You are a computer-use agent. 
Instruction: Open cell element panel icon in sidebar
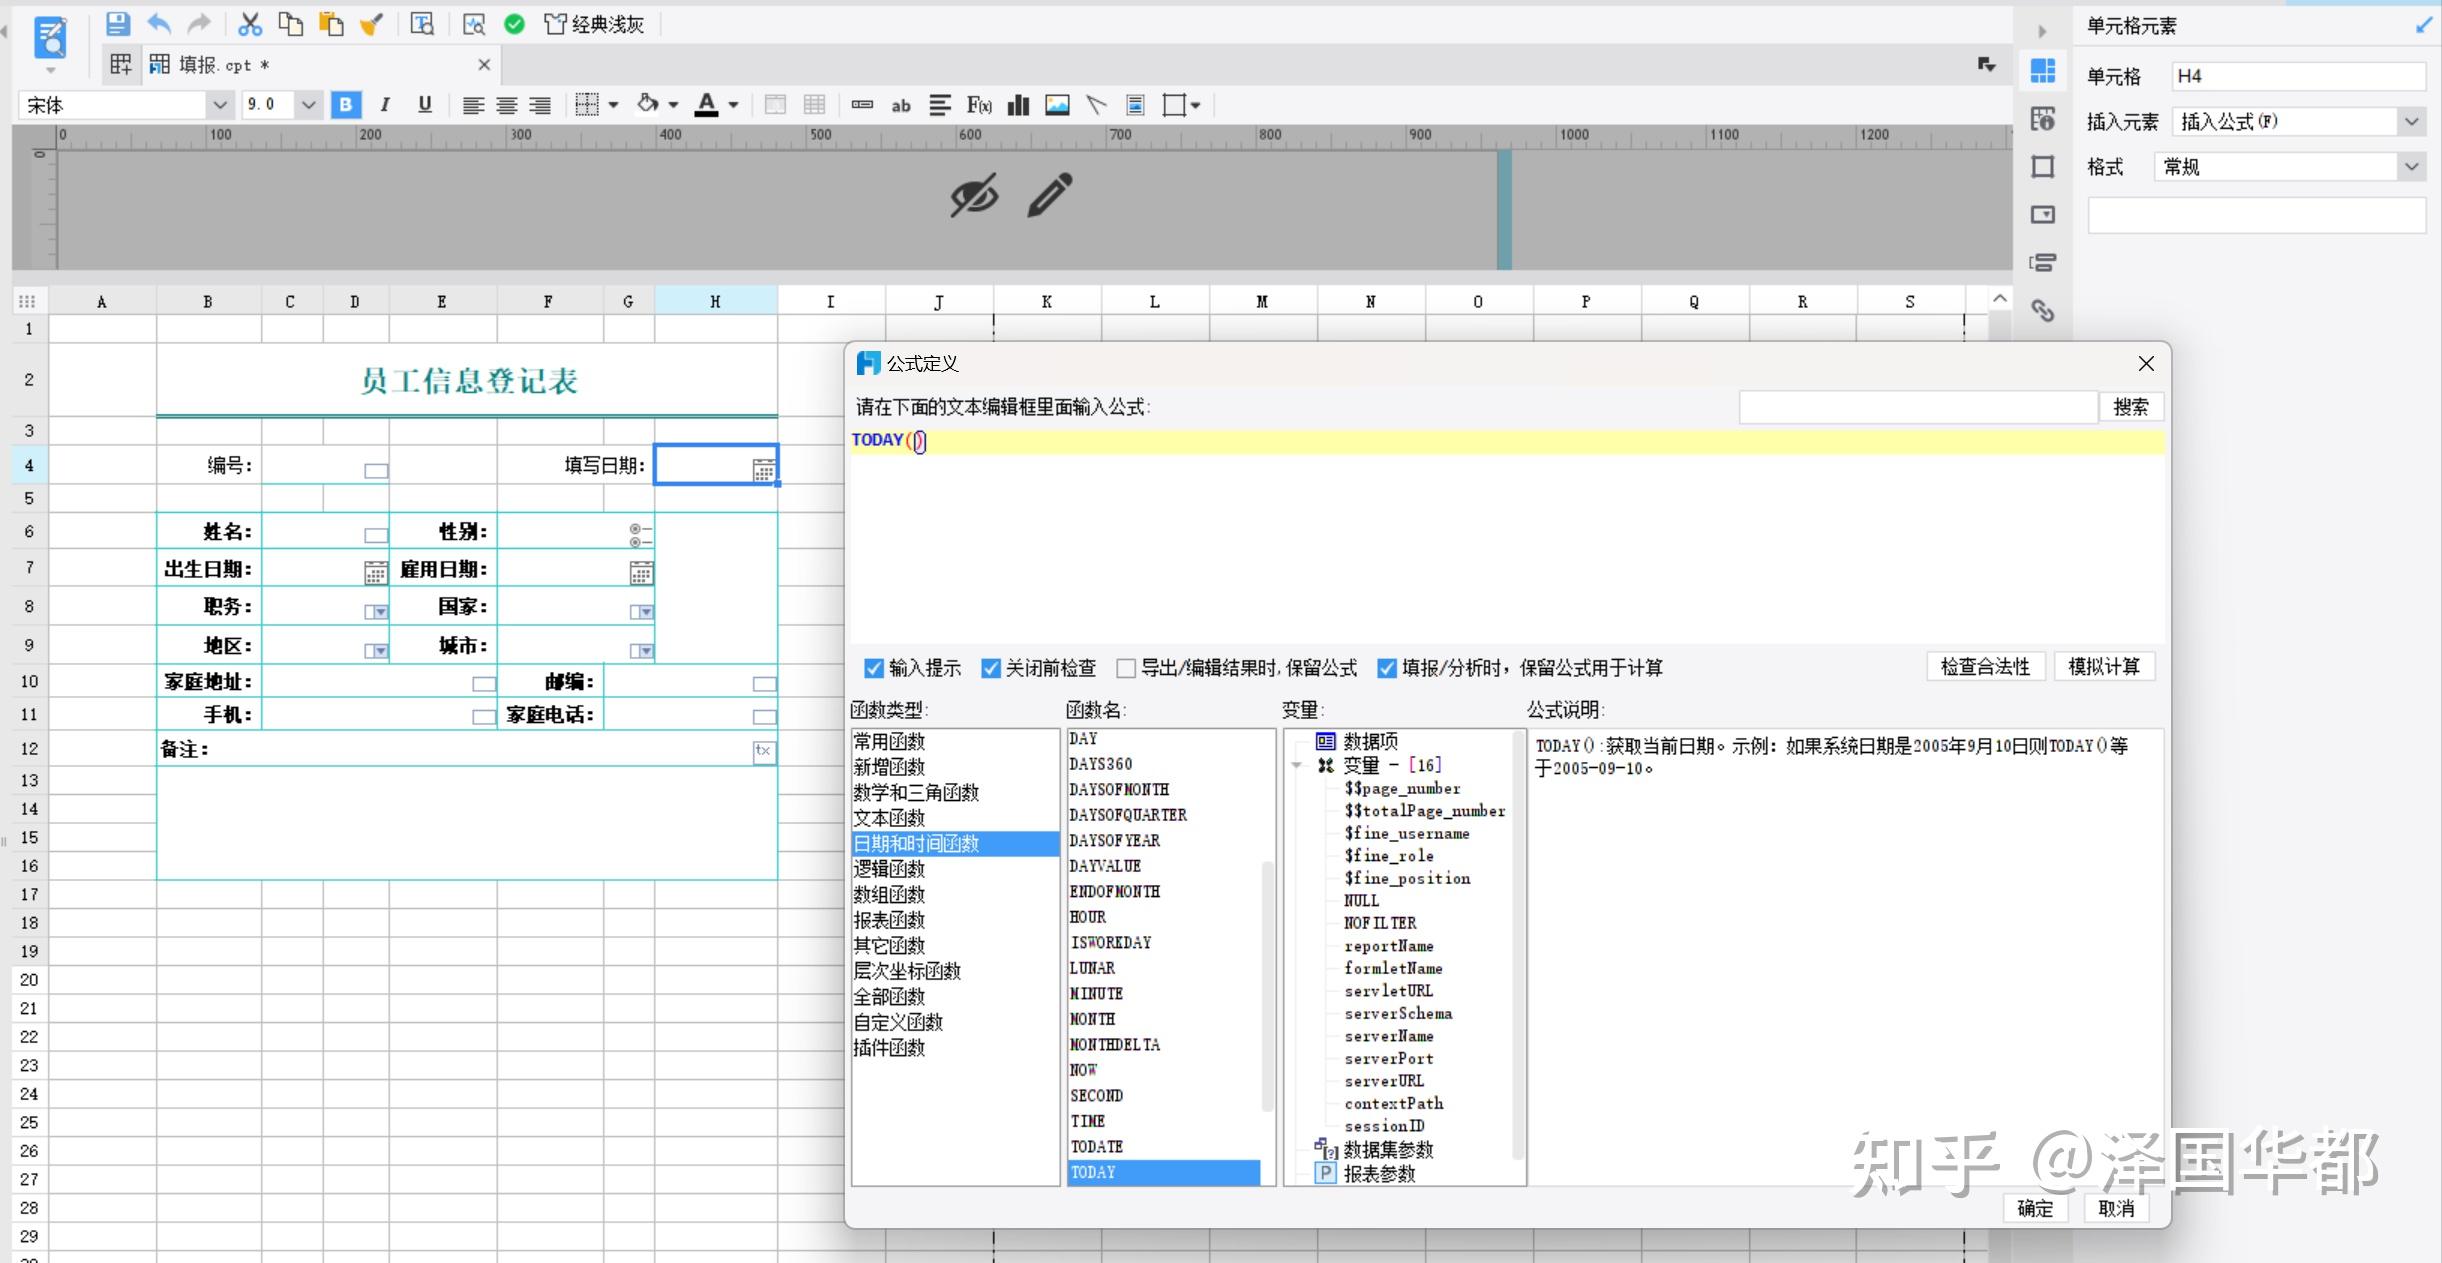coord(2043,71)
